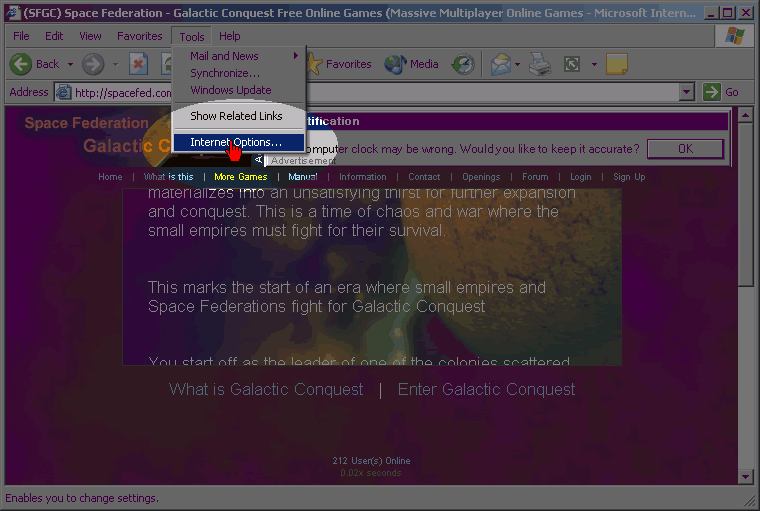Open the Favorites star toolbar button

[x=338, y=64]
